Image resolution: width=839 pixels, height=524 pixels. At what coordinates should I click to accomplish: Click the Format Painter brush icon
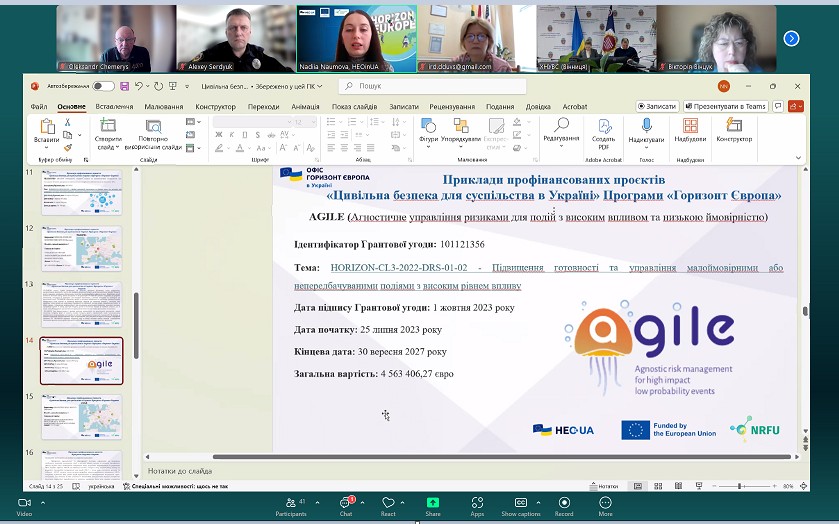tap(68, 148)
